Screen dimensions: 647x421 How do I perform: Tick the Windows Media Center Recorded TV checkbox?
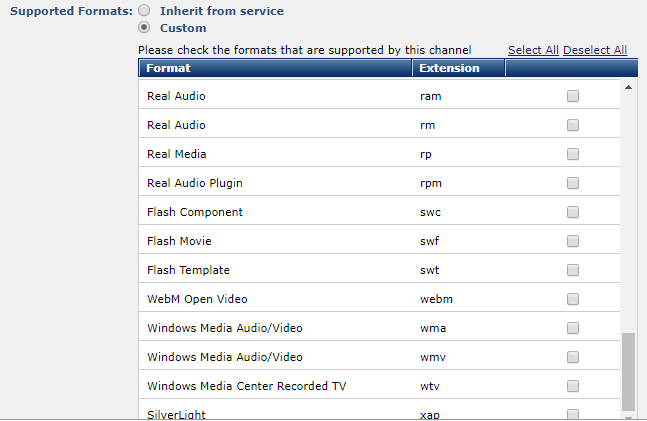pos(573,387)
